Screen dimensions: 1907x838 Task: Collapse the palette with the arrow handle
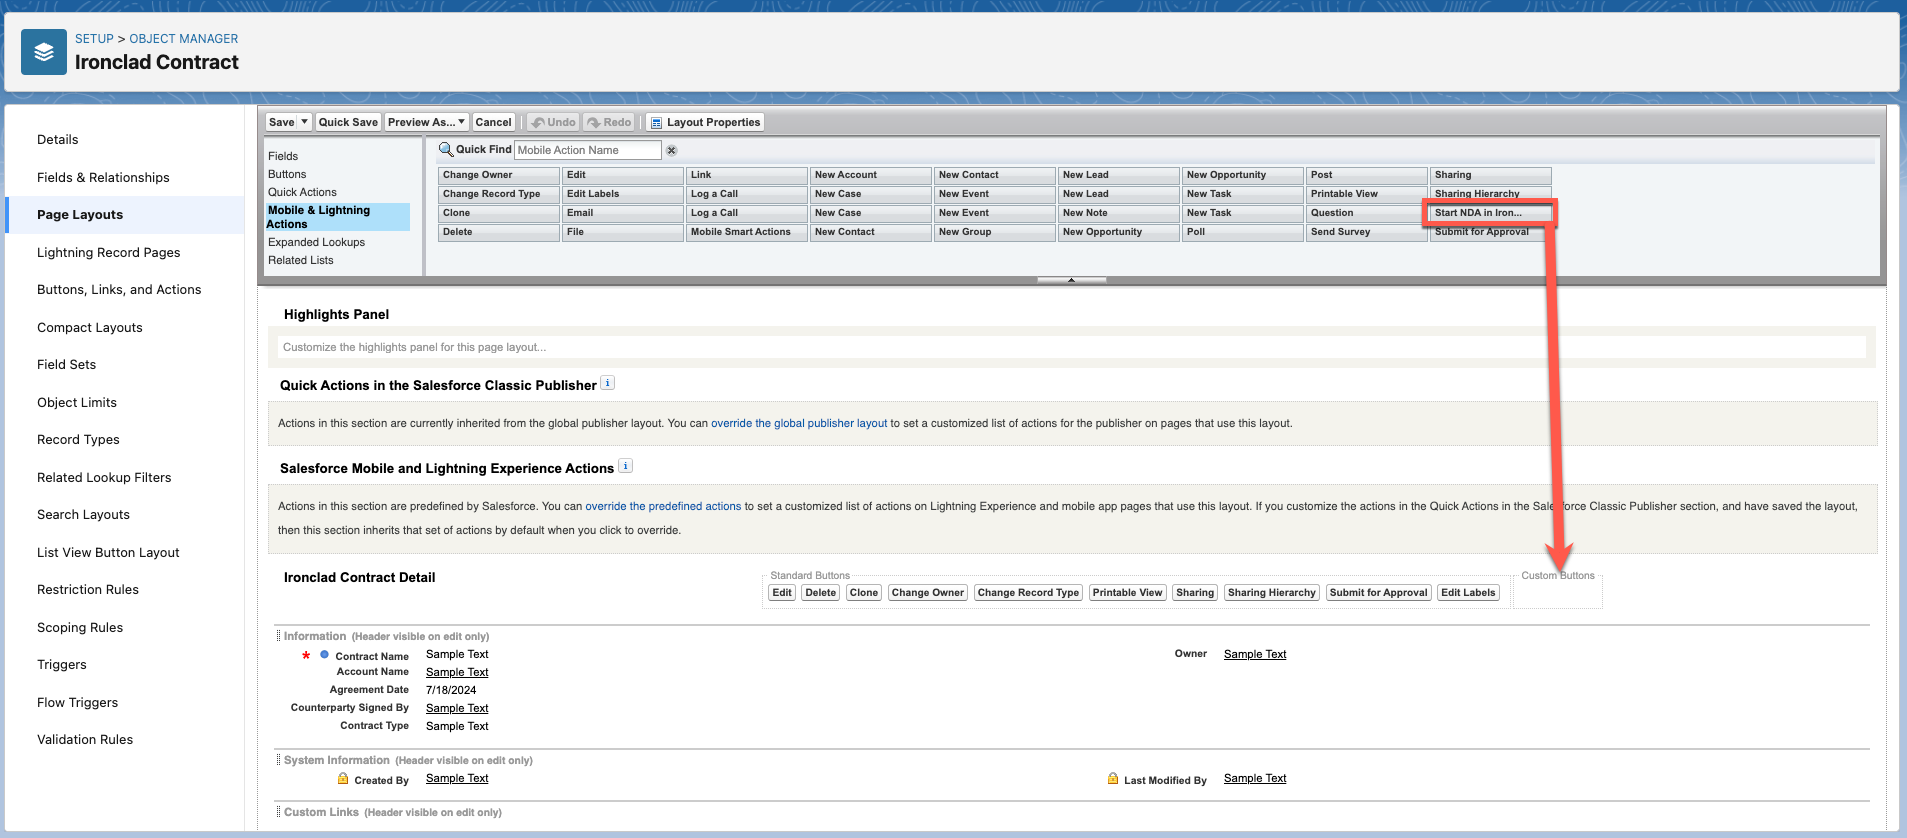click(x=1071, y=280)
